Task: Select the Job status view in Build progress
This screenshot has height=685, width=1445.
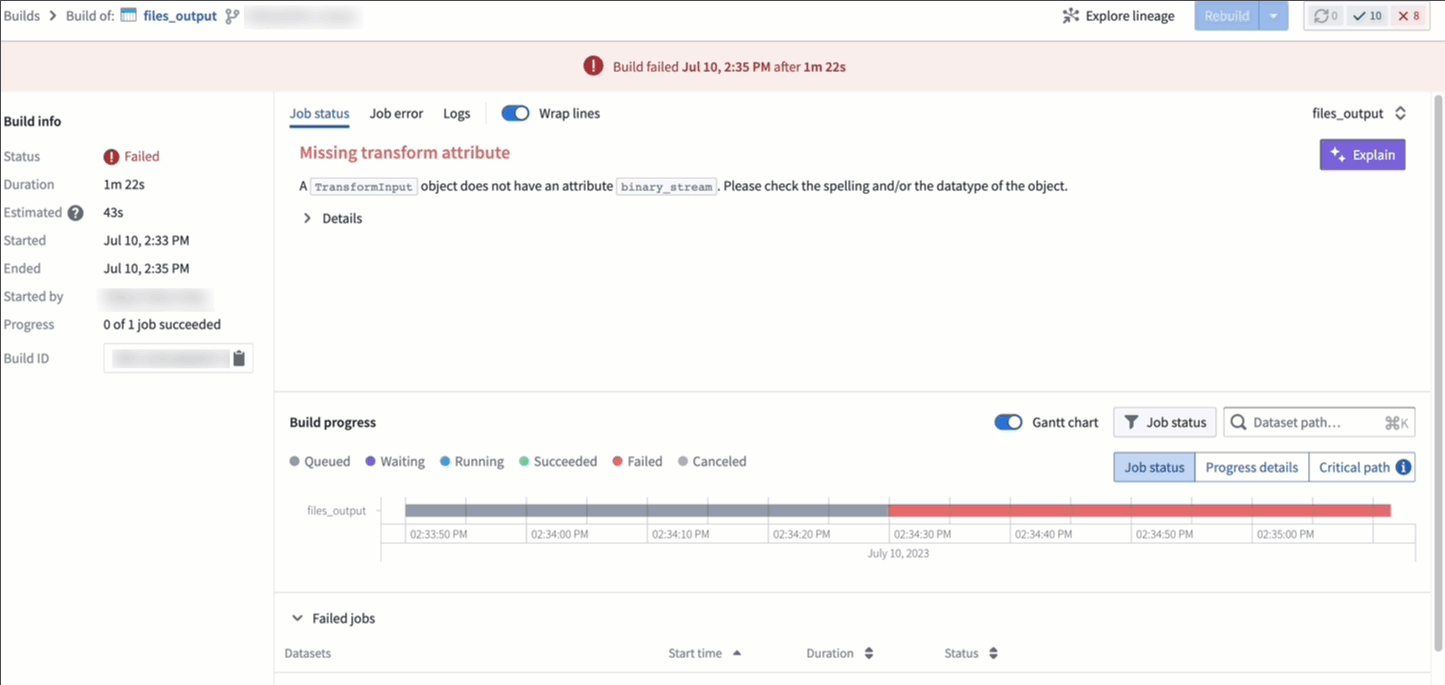Action: coord(1154,467)
